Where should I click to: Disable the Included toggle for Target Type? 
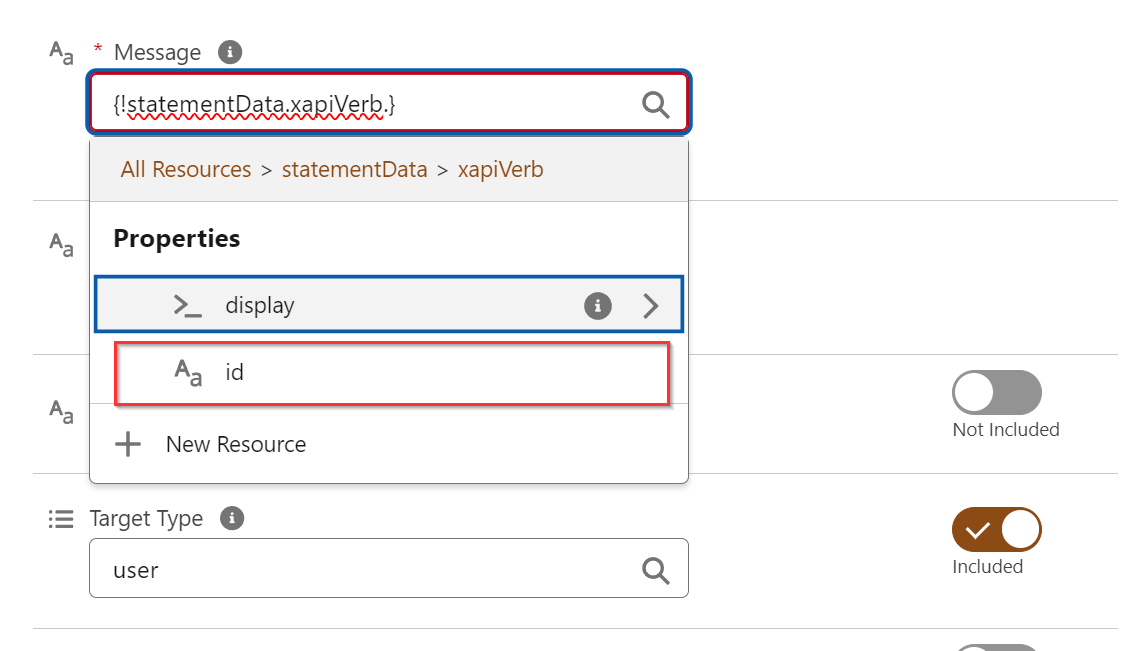(996, 529)
